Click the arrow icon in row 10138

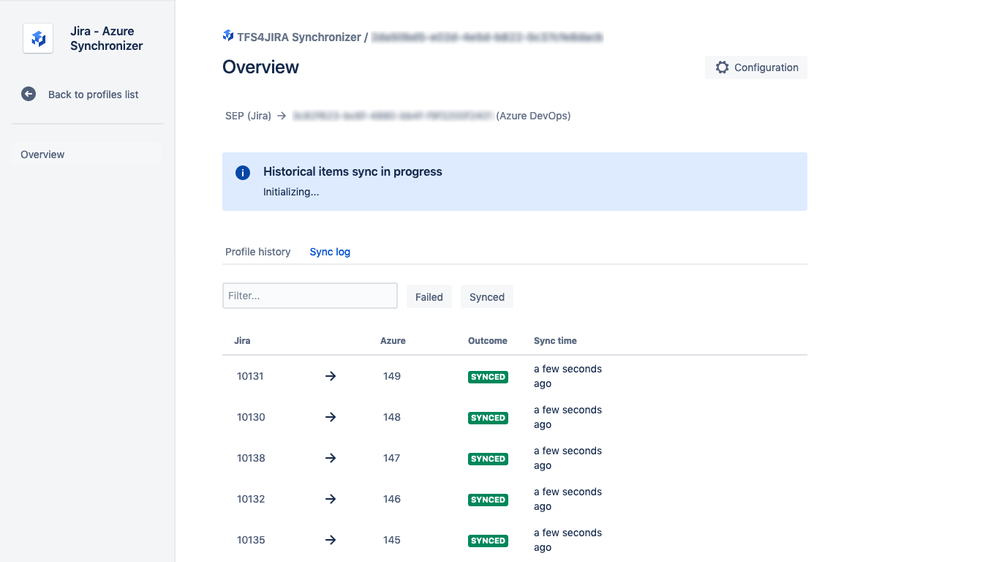pos(330,458)
